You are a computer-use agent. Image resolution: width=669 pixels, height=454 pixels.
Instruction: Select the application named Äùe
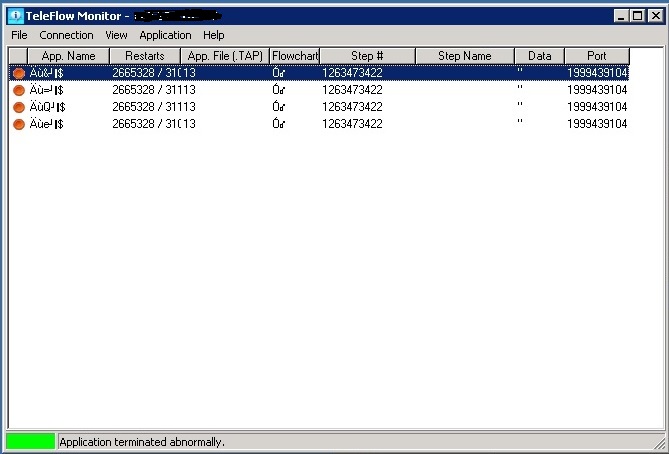tap(47, 124)
